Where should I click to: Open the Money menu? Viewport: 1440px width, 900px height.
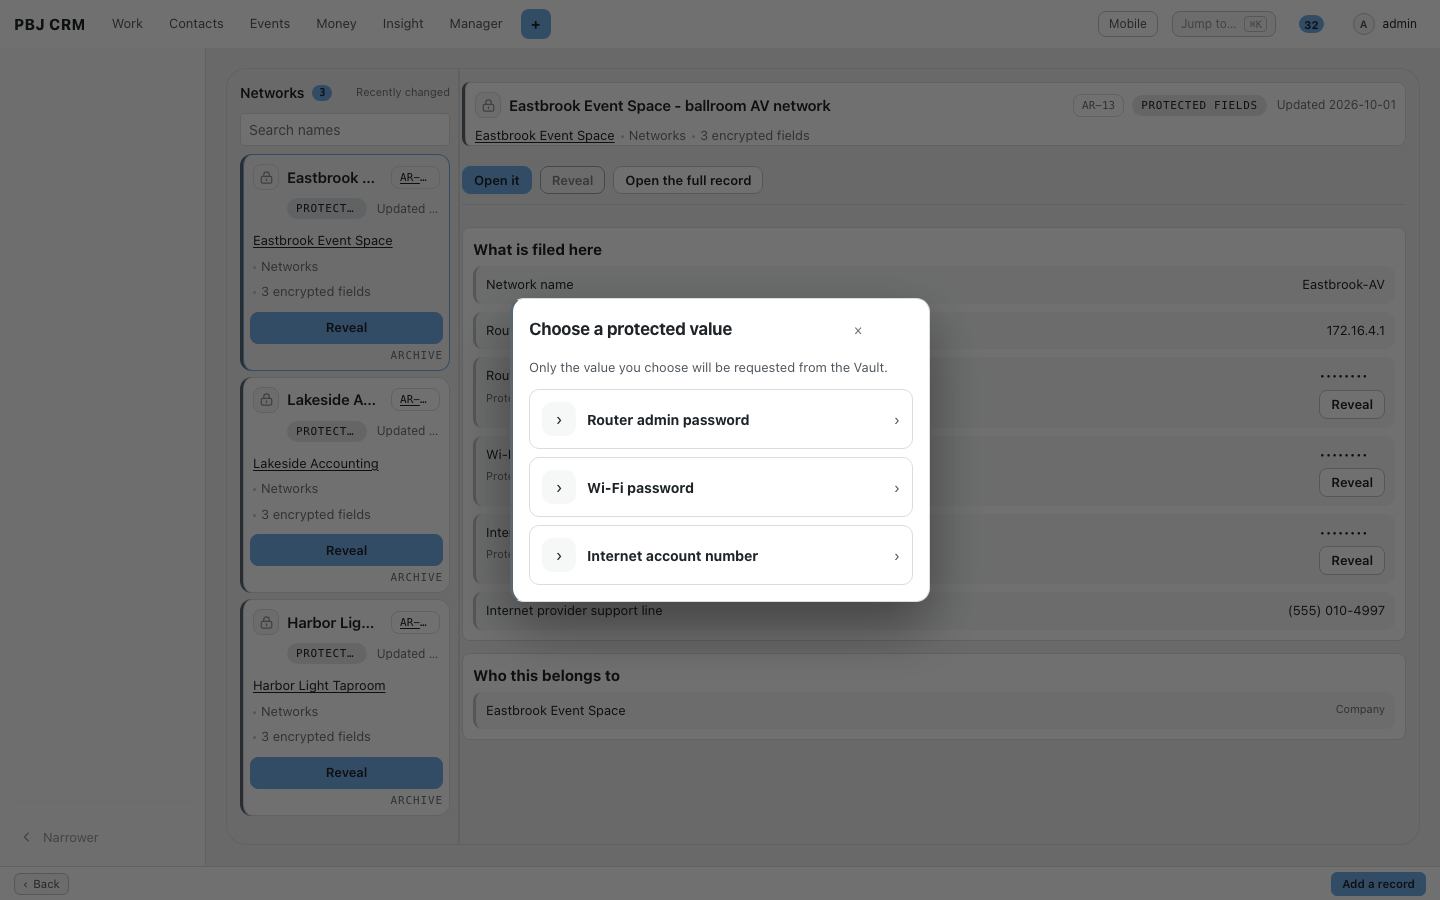[x=336, y=24]
